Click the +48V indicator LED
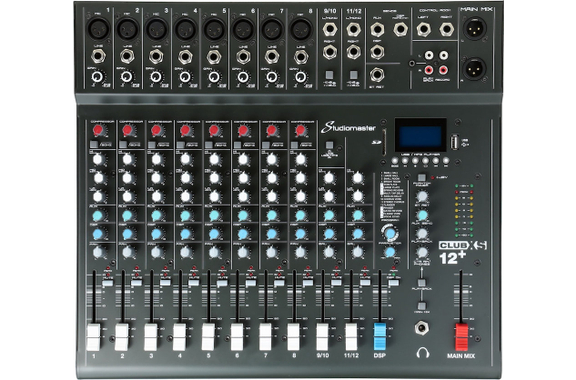Image resolution: width=576 pixels, height=380 pixels. 433,178
